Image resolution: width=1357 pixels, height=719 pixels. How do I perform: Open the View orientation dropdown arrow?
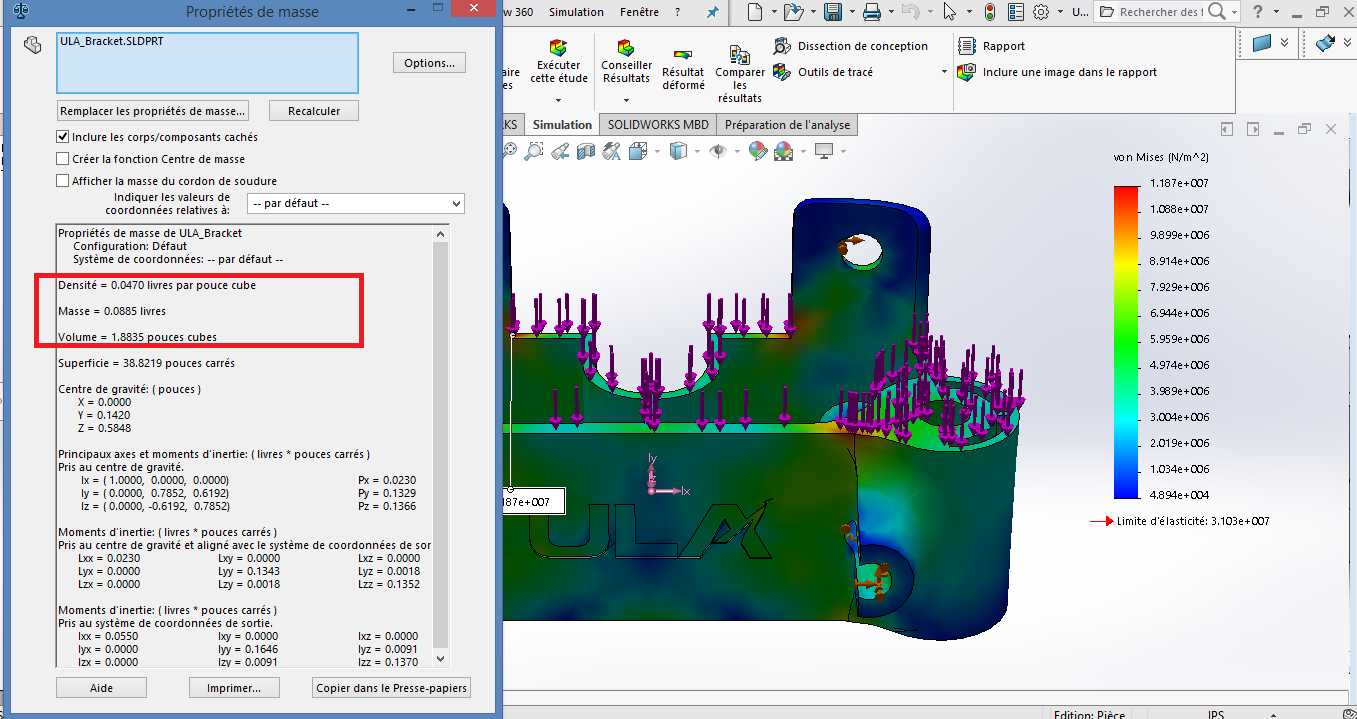pos(656,151)
